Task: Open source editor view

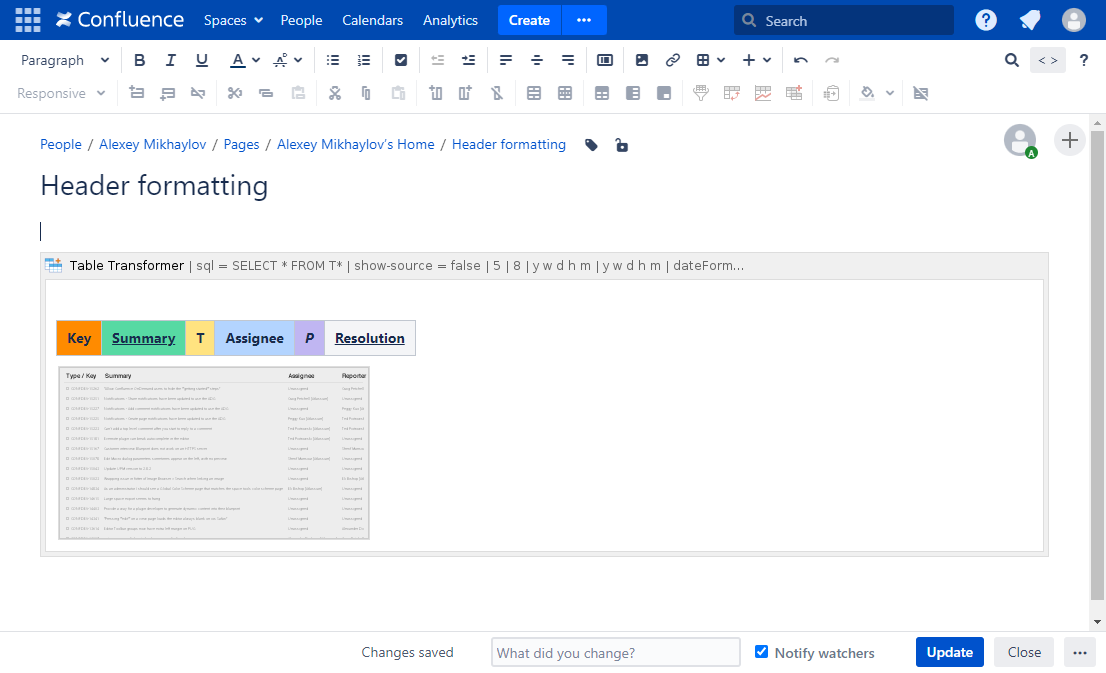Action: pyautogui.click(x=1047, y=61)
